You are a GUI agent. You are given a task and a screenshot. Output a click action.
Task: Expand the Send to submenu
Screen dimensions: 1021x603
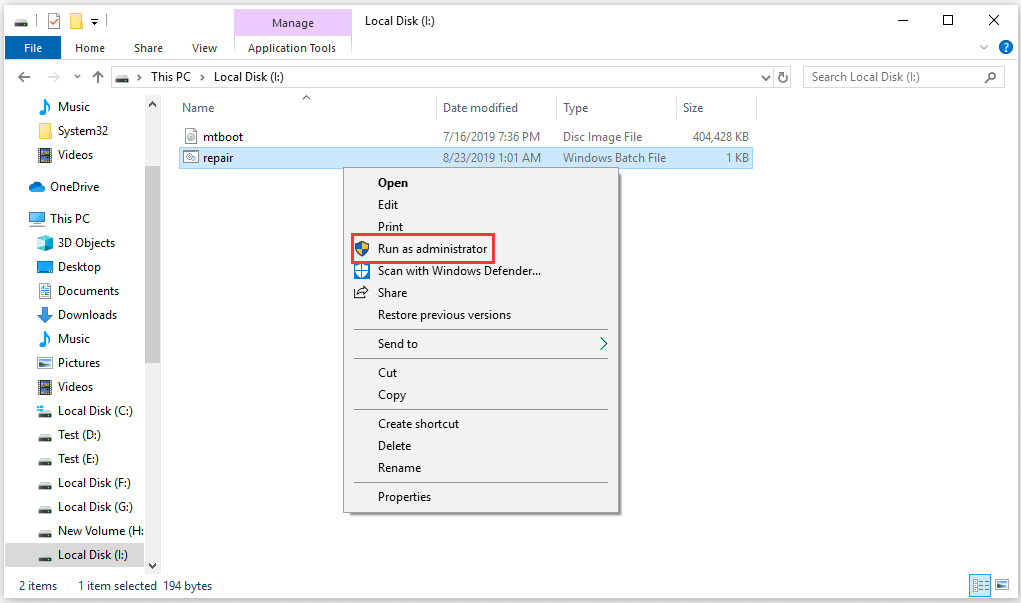pos(481,344)
